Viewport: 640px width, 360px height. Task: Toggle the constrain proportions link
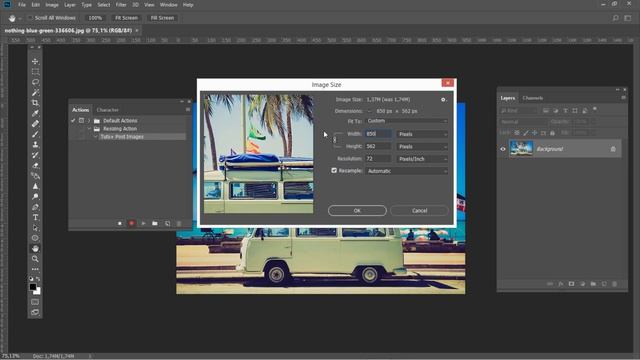(335, 140)
